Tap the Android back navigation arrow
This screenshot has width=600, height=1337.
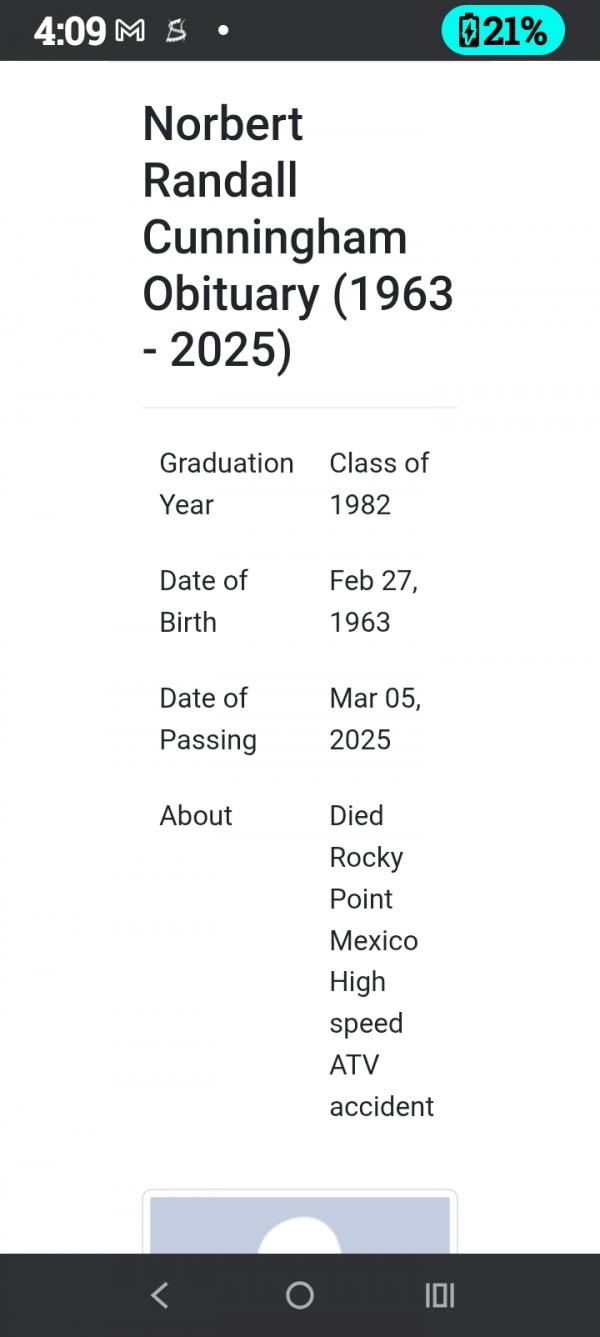pos(159,1295)
